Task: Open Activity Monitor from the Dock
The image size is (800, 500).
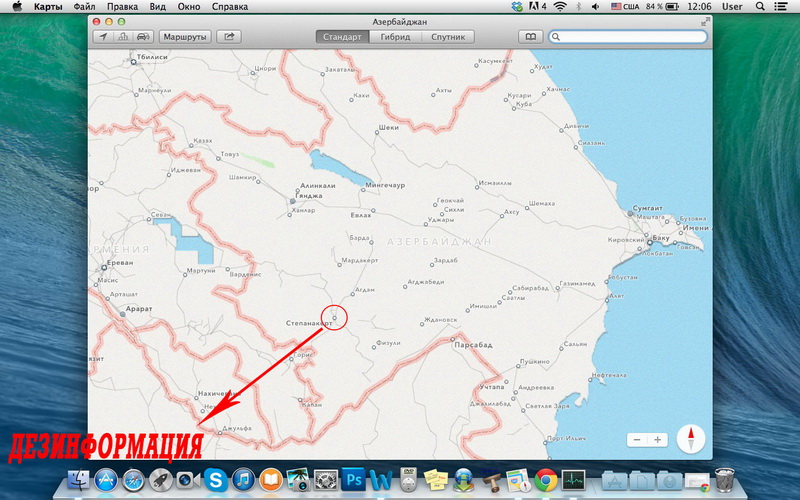Action: click(573, 480)
